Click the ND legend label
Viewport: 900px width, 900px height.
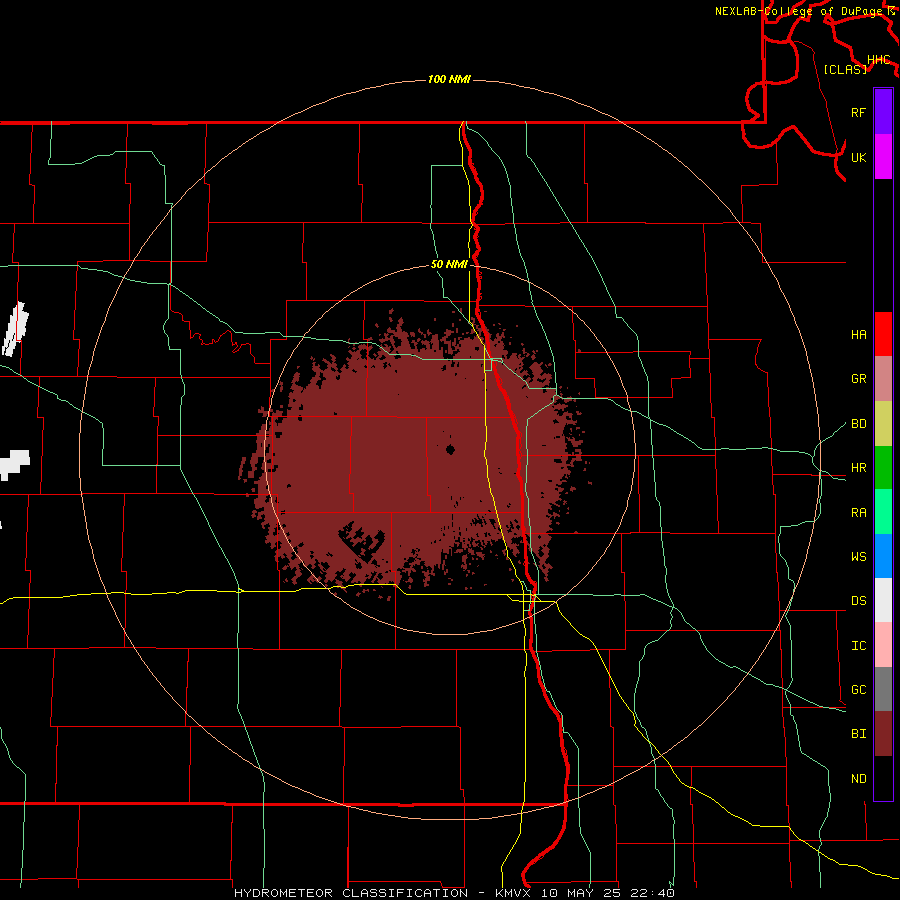859,779
